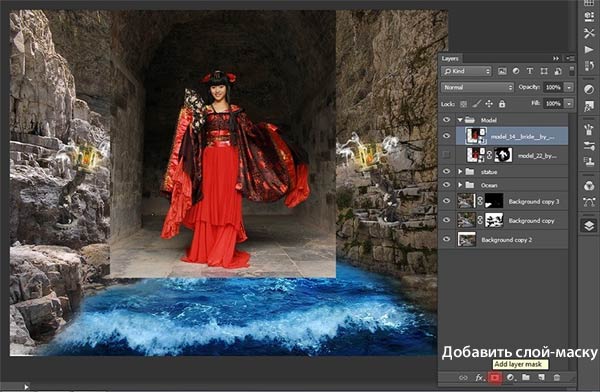Select Background copy layer mask thumbnail
Viewport: 600px width, 392px height.
(x=494, y=220)
